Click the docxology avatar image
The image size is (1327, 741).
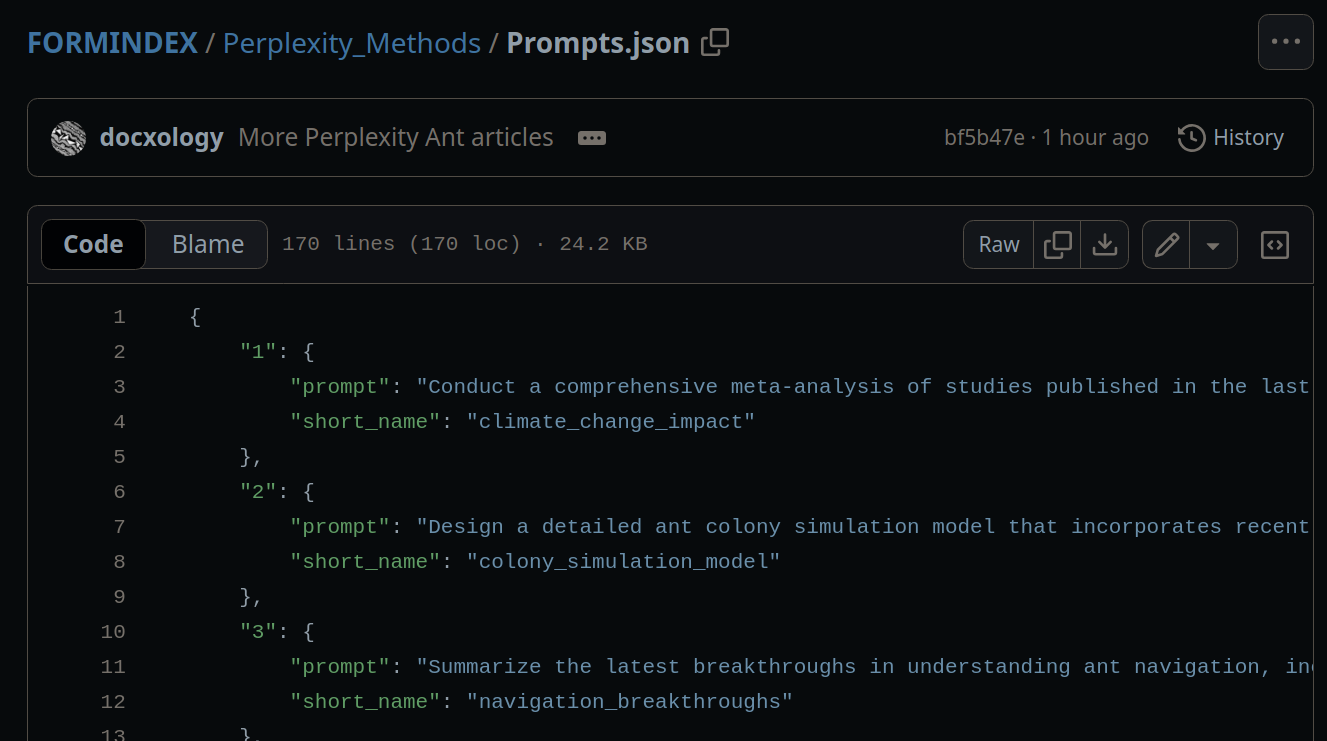[x=69, y=138]
